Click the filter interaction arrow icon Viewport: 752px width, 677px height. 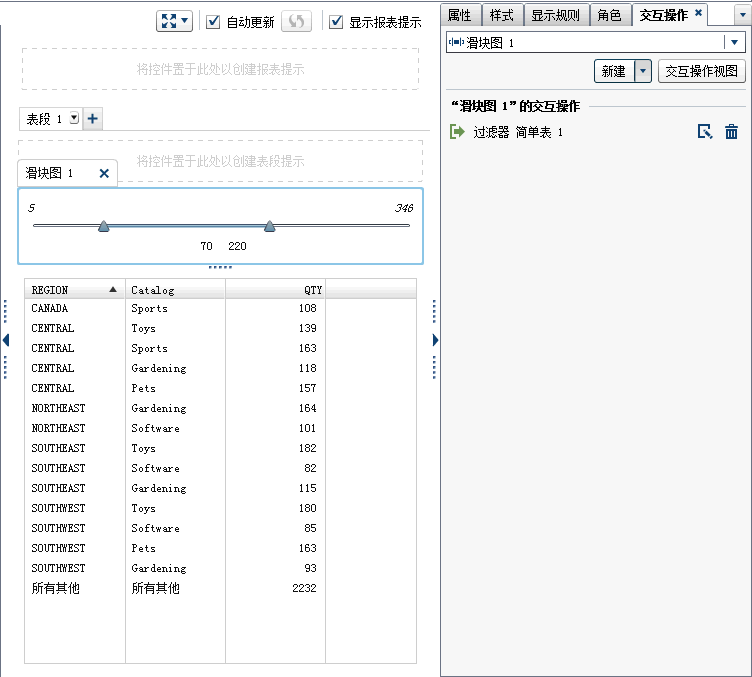(457, 131)
